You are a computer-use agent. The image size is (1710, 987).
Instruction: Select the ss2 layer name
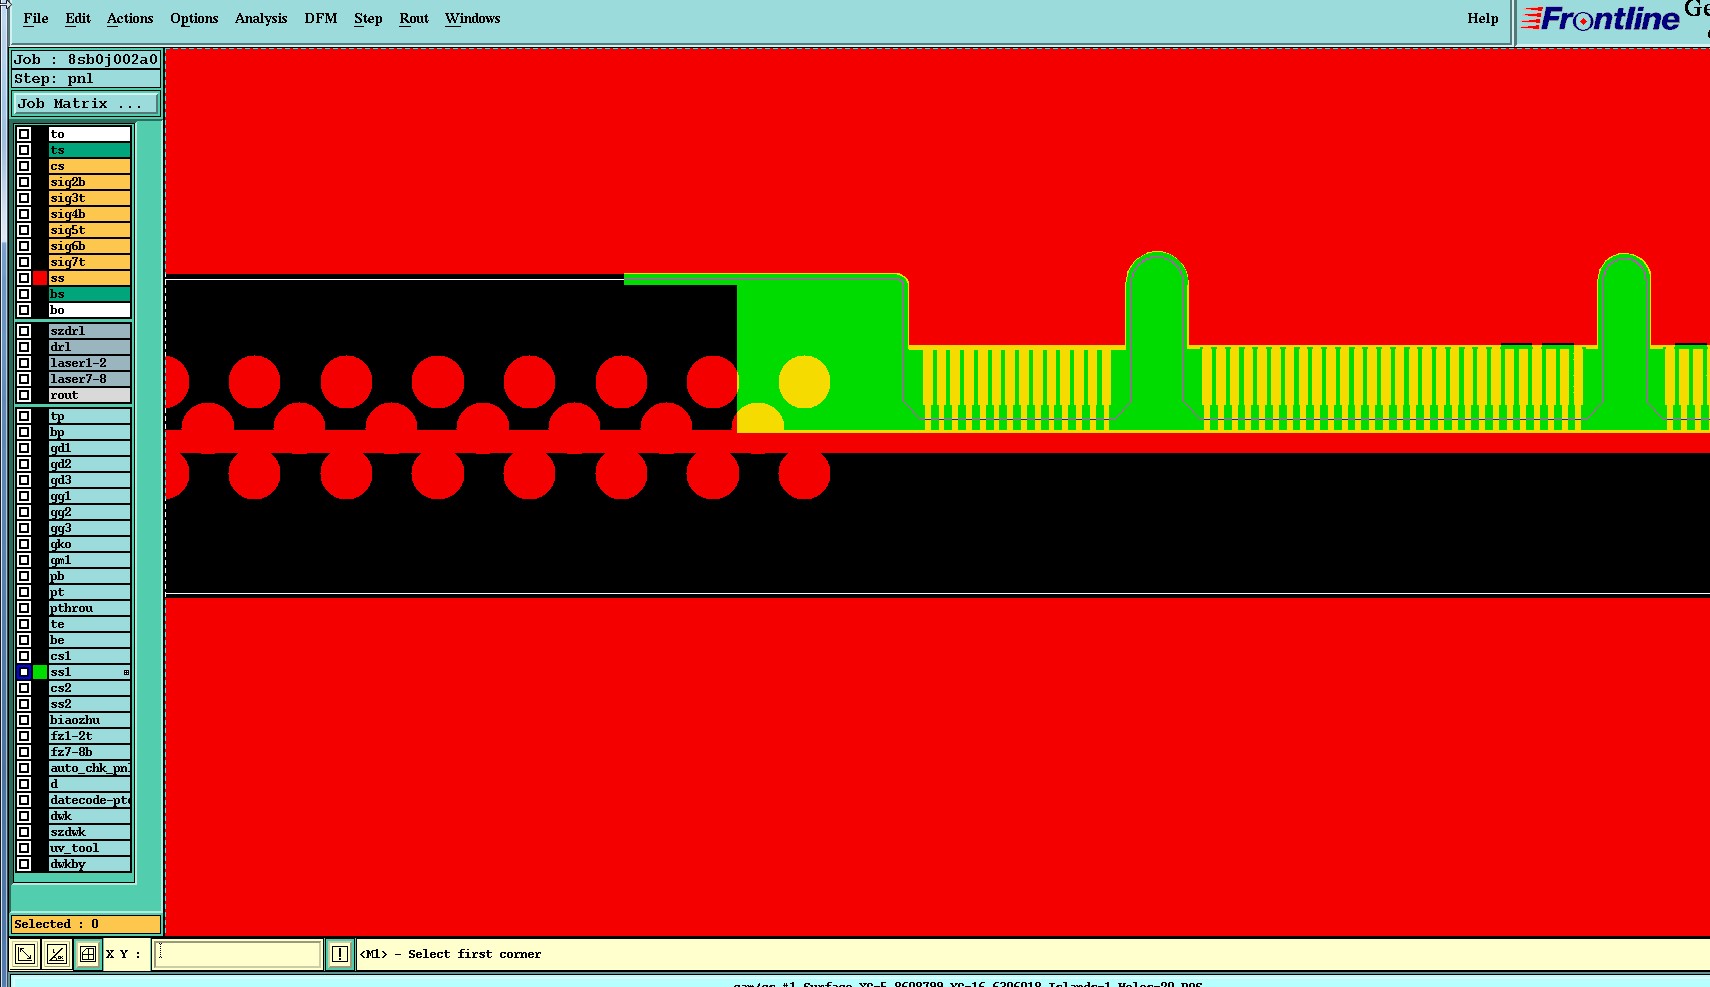[90, 704]
